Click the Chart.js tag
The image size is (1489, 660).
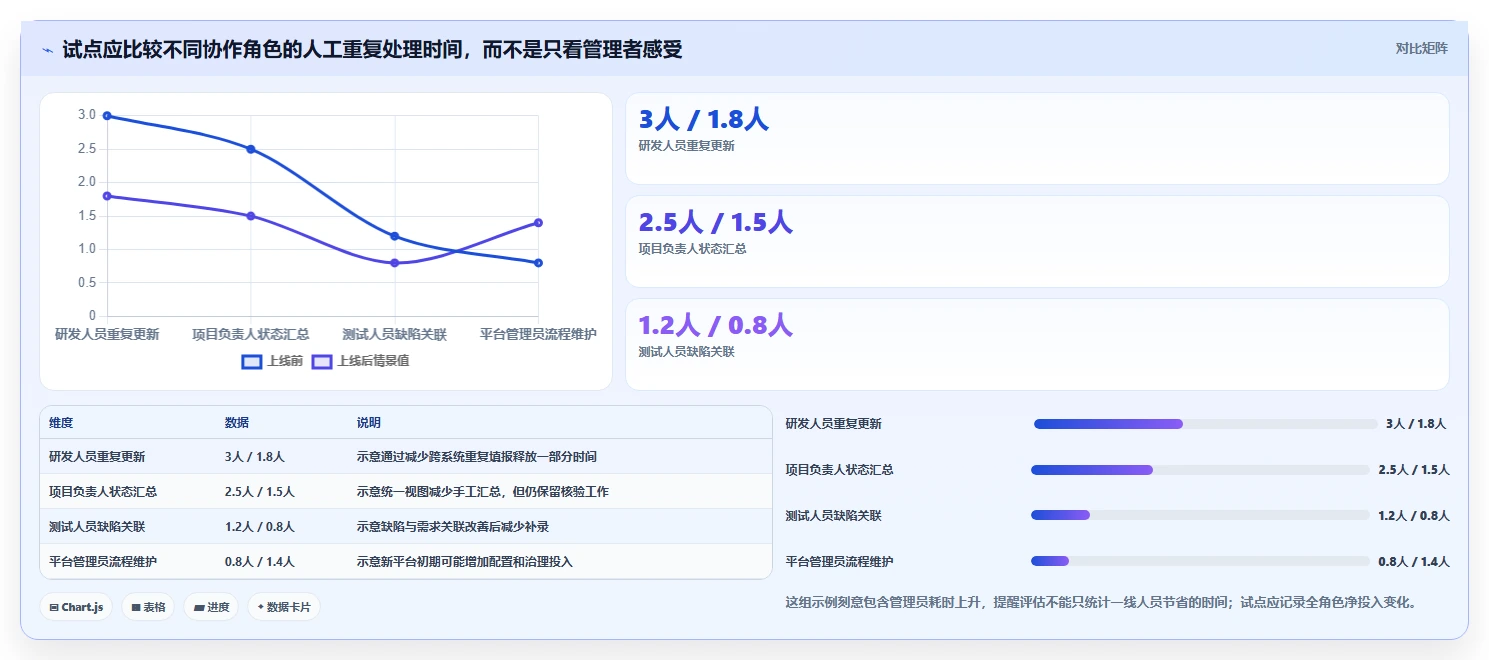pos(76,607)
